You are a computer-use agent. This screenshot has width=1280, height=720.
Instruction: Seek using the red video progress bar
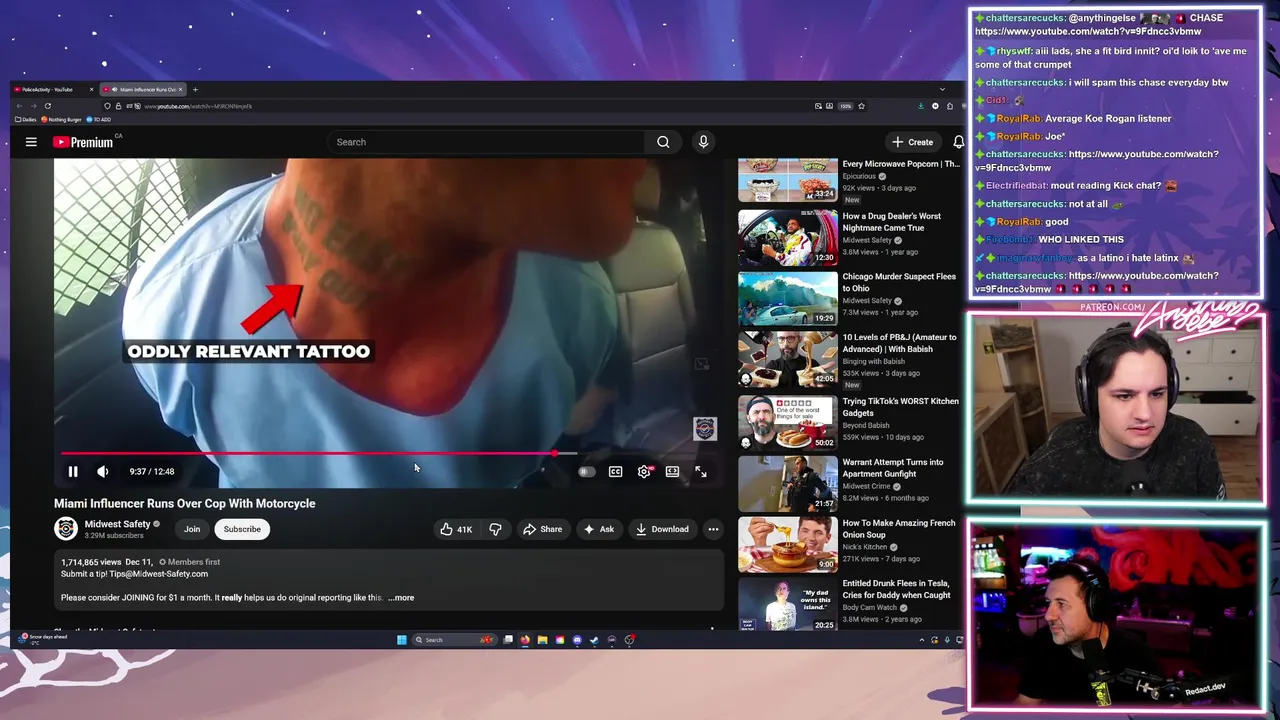[x=388, y=454]
